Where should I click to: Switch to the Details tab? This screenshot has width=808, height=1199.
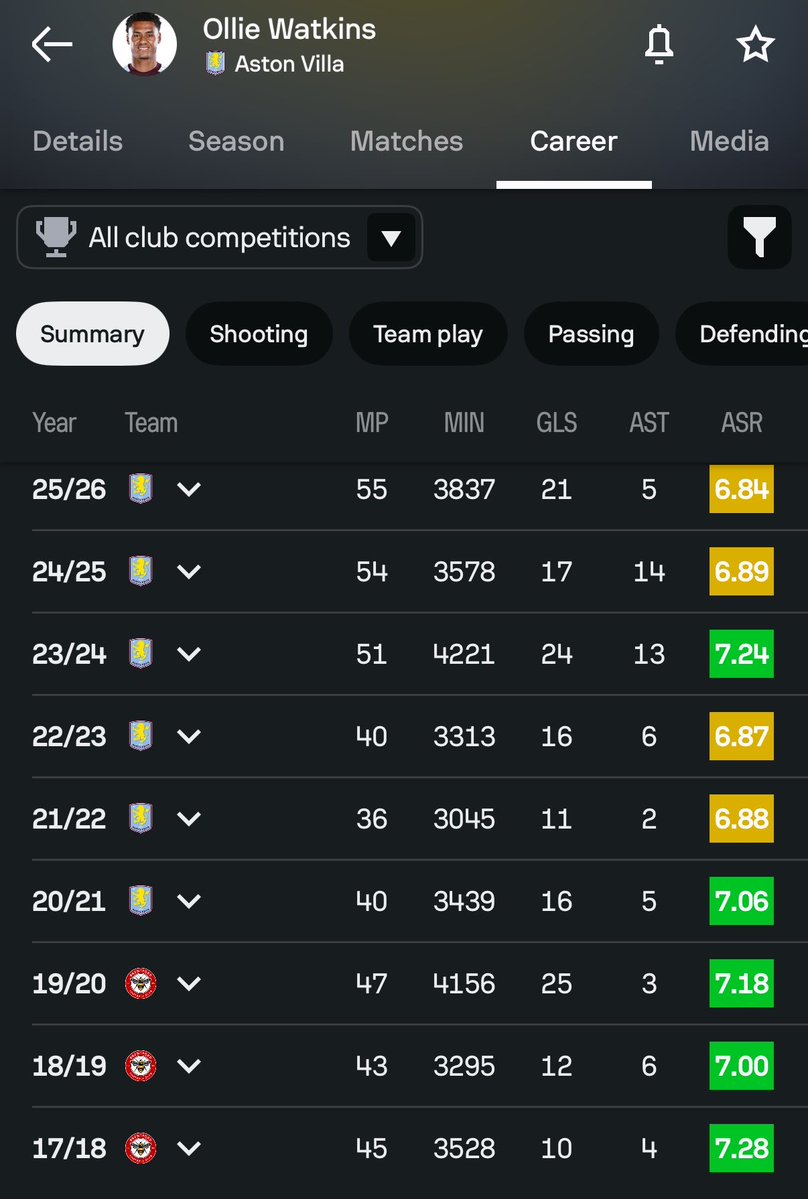pos(77,141)
